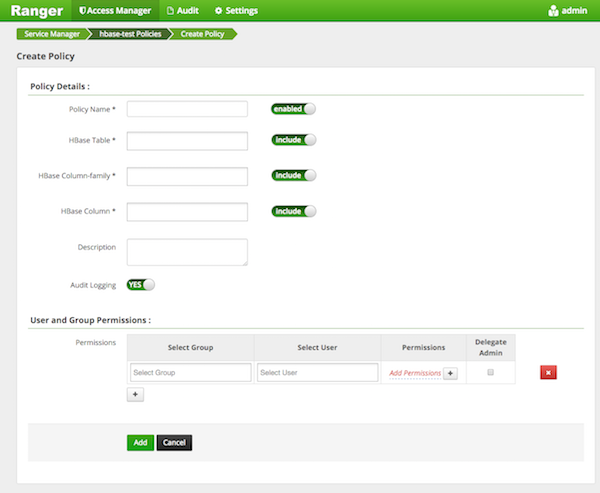Image resolution: width=600 pixels, height=493 pixels.
Task: Open the Audit tab
Action: click(181, 11)
